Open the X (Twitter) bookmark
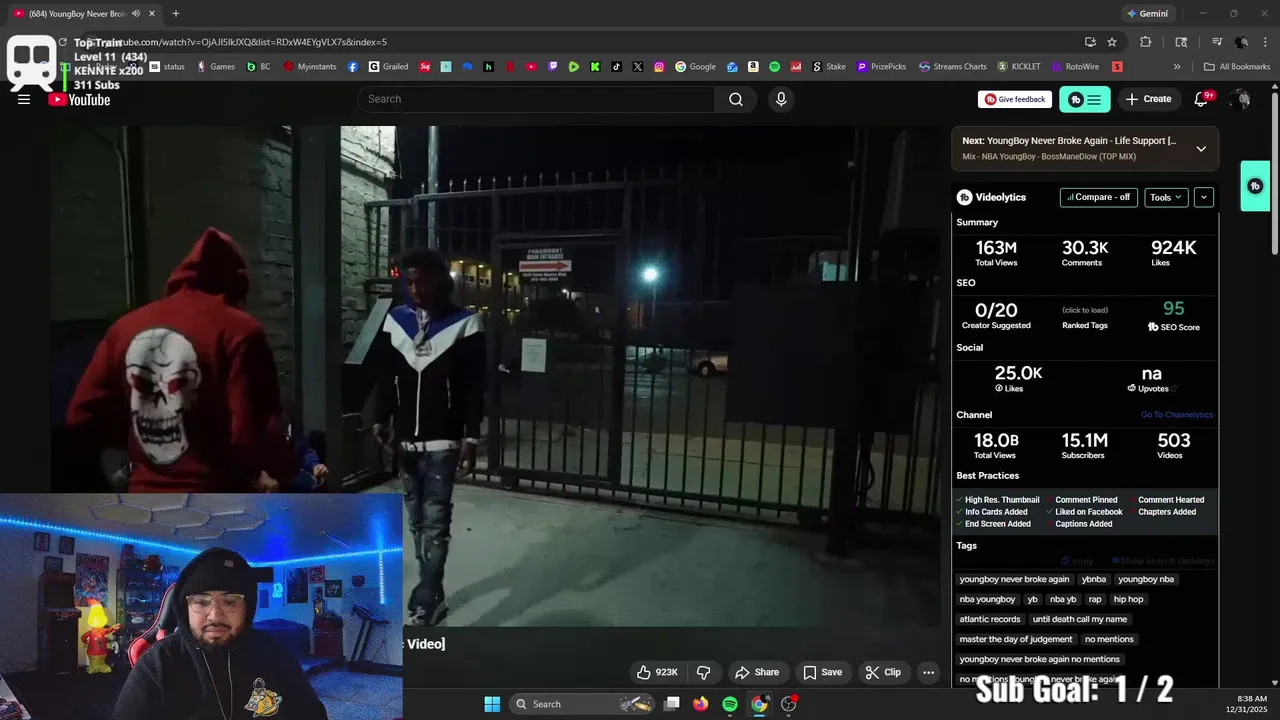This screenshot has width=1280, height=720. (638, 67)
